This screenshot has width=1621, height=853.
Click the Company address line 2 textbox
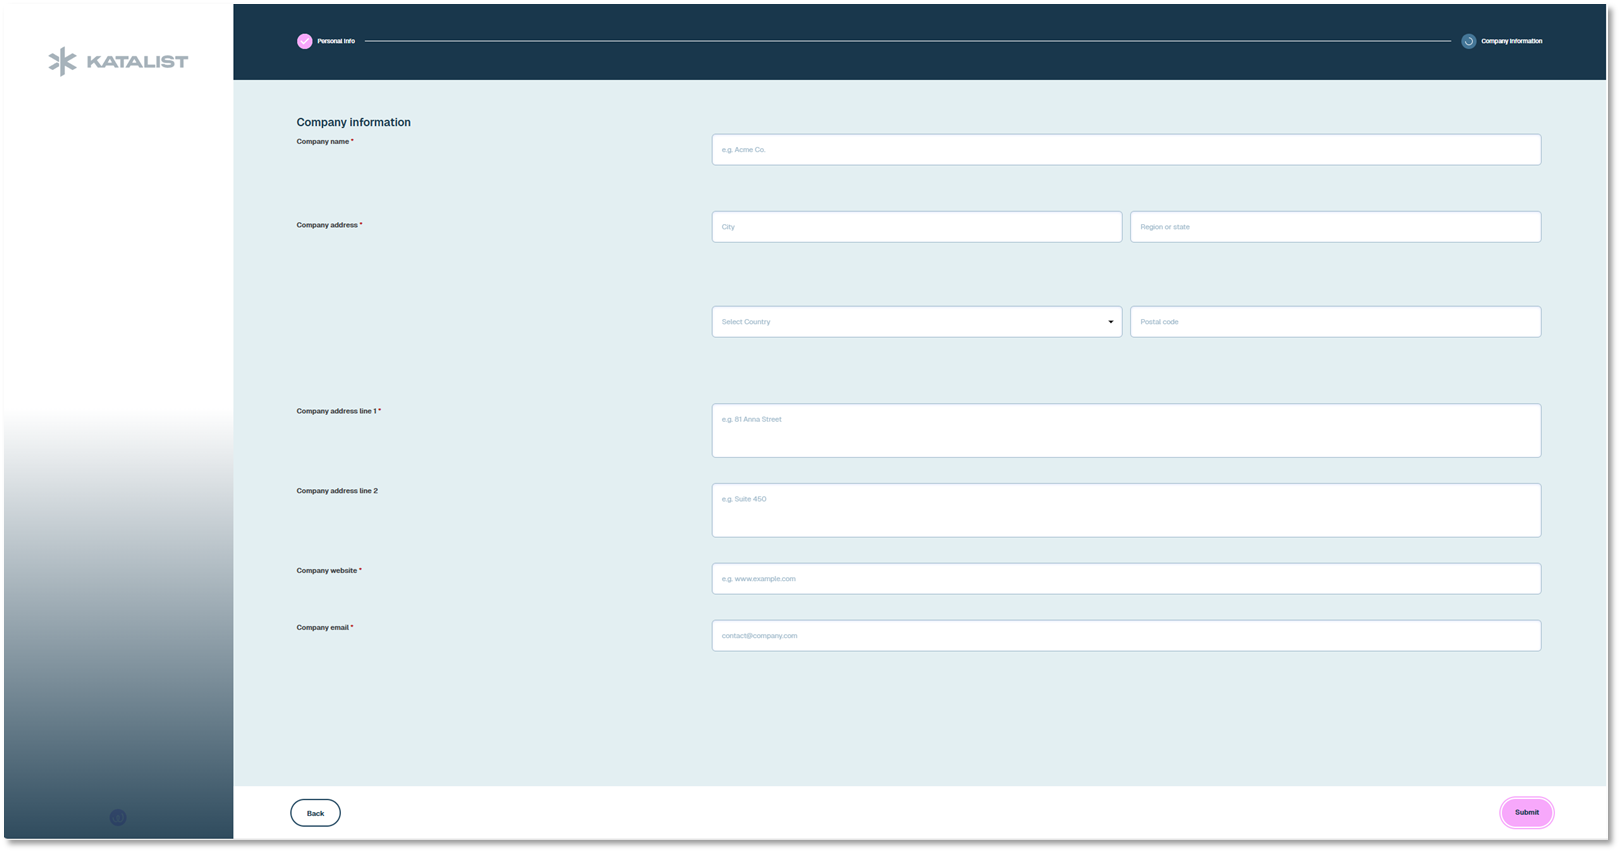(x=1125, y=511)
